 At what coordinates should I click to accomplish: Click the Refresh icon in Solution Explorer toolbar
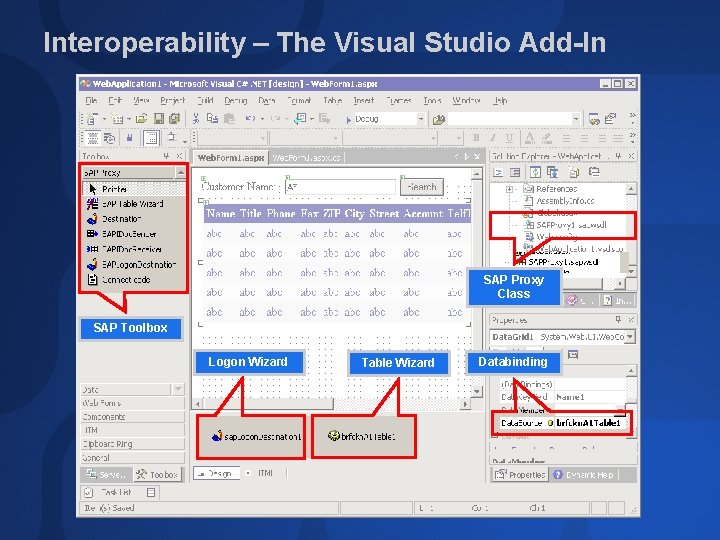pos(535,173)
